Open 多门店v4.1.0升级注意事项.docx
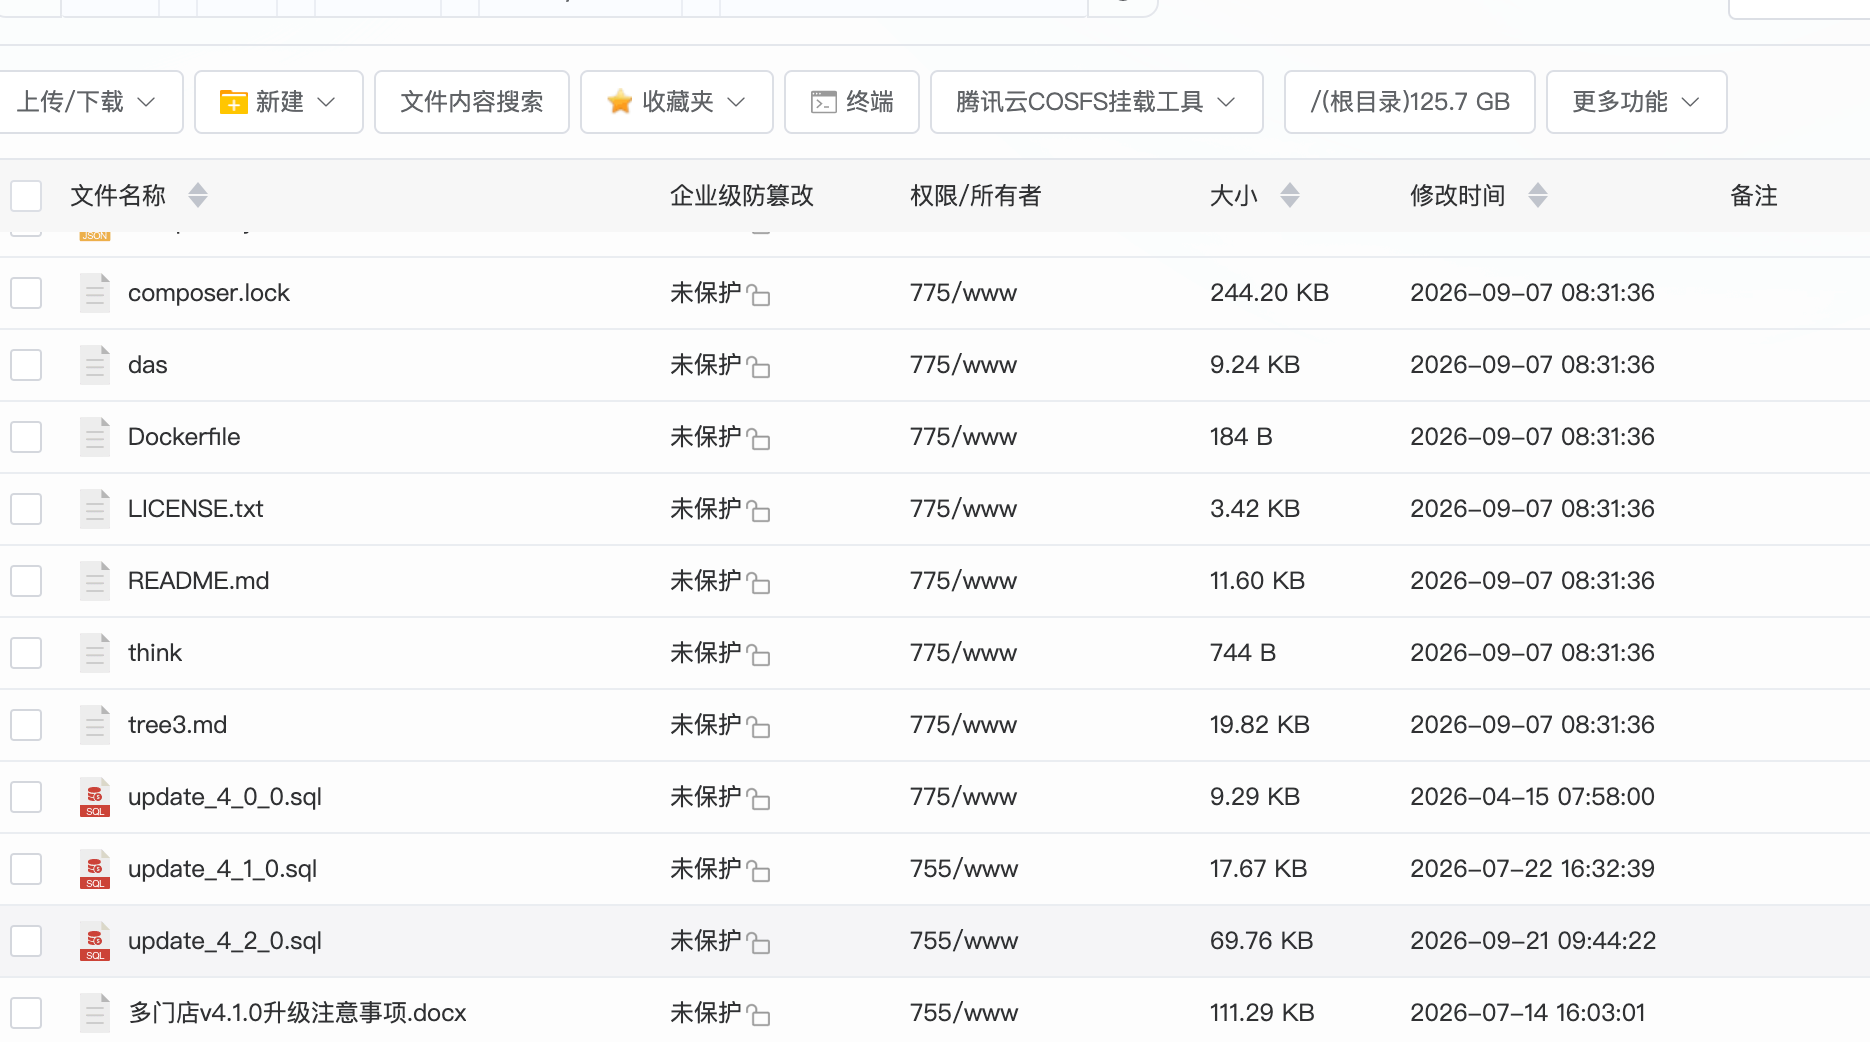1870x1042 pixels. coord(298,1013)
